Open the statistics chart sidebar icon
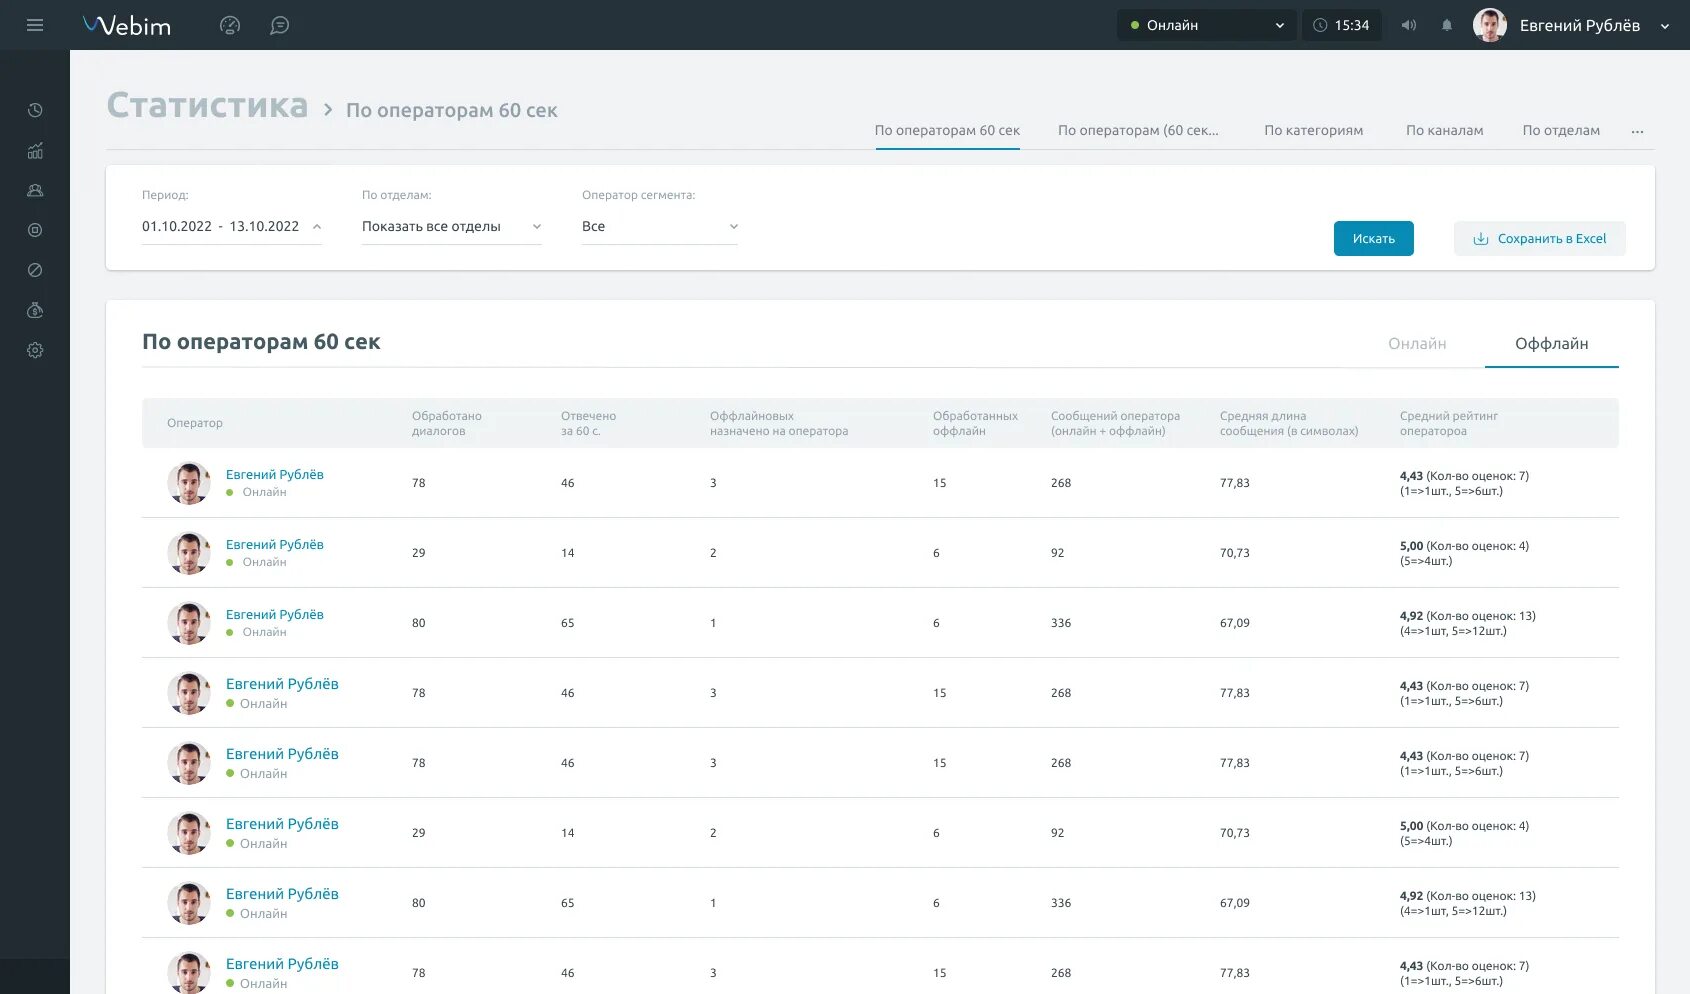 click(x=35, y=150)
